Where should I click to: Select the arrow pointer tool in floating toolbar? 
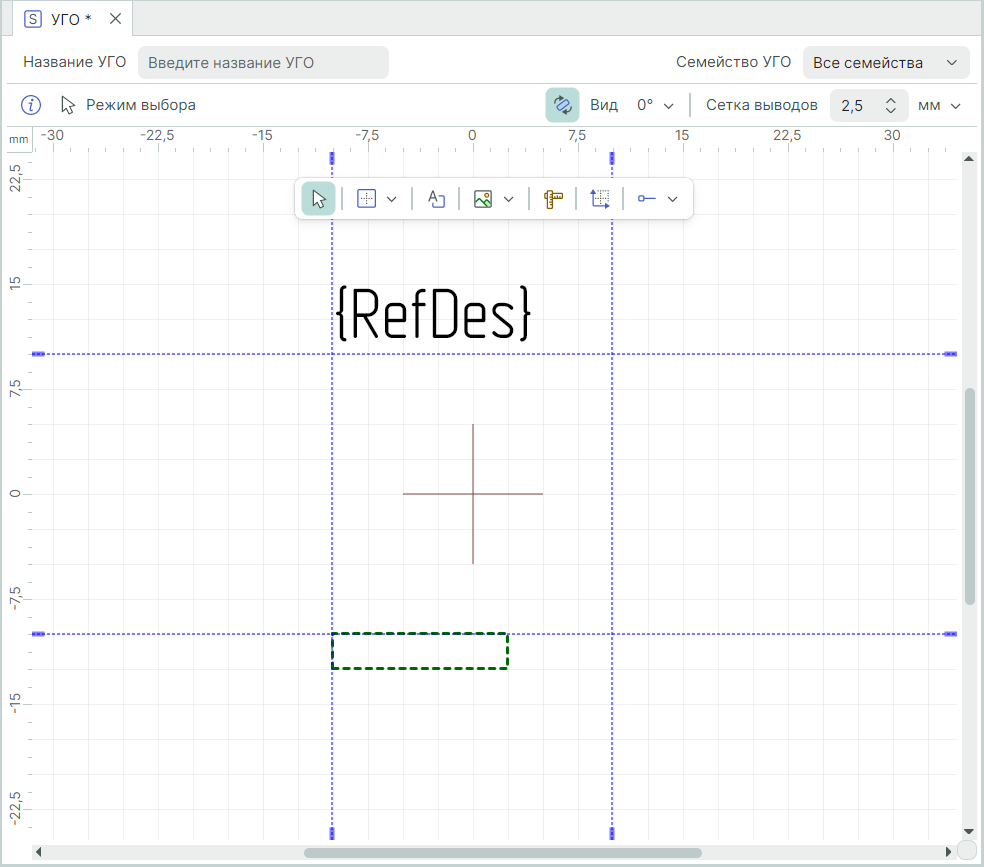tap(318, 199)
